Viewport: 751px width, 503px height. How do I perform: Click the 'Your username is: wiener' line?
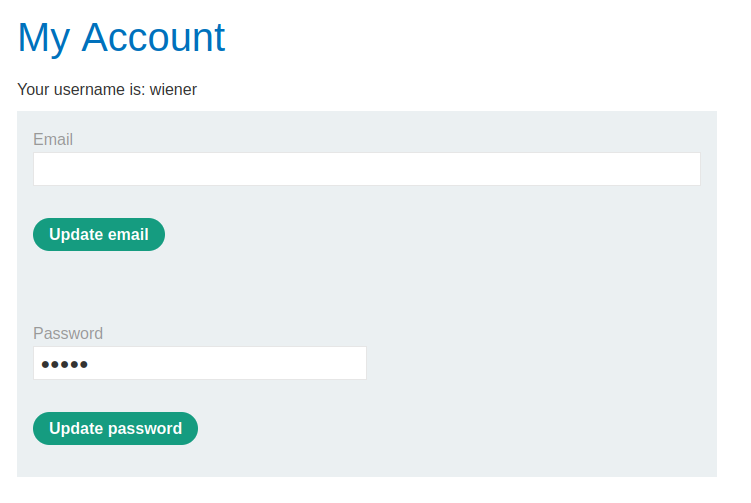point(107,90)
